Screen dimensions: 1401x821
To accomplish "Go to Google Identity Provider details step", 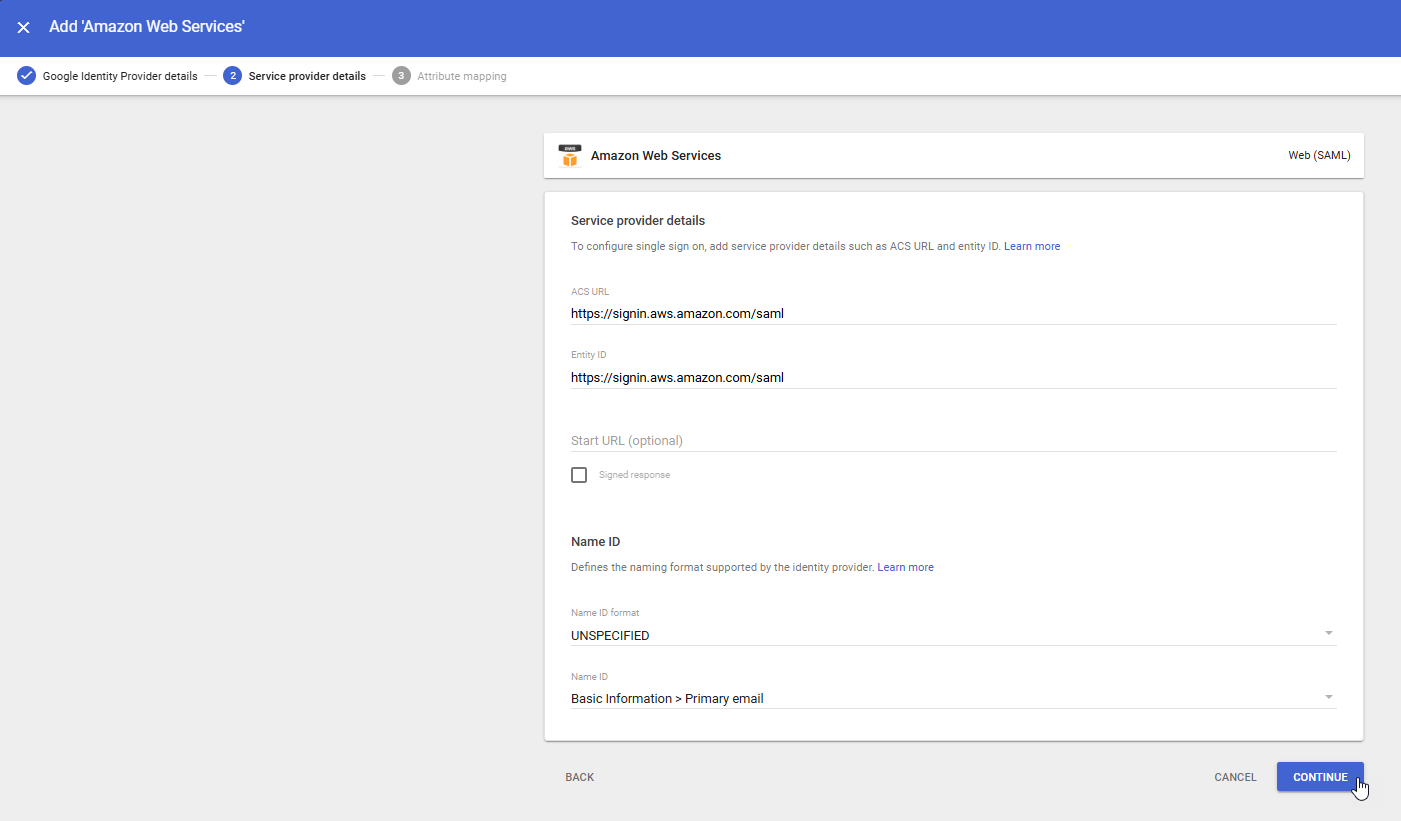I will pyautogui.click(x=107, y=76).
